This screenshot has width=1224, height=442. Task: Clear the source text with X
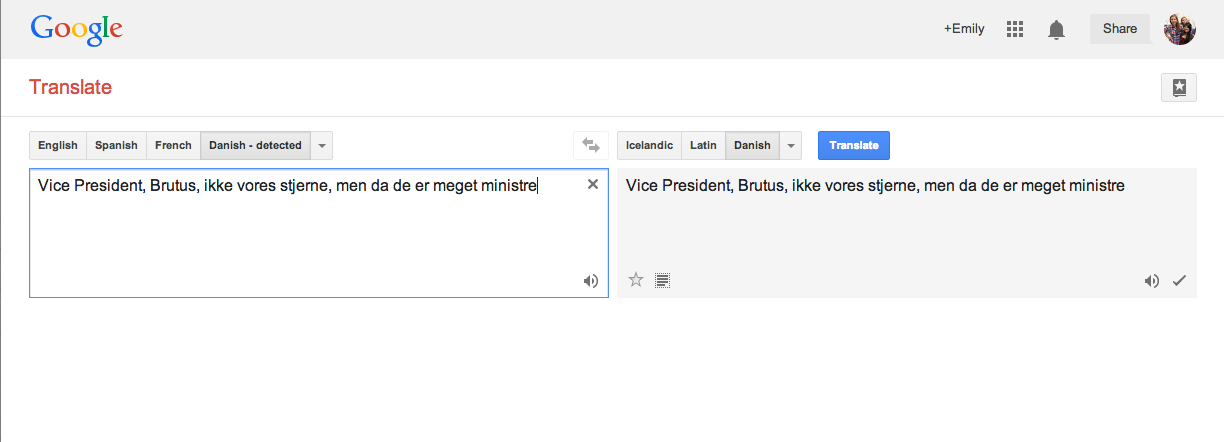(x=592, y=184)
